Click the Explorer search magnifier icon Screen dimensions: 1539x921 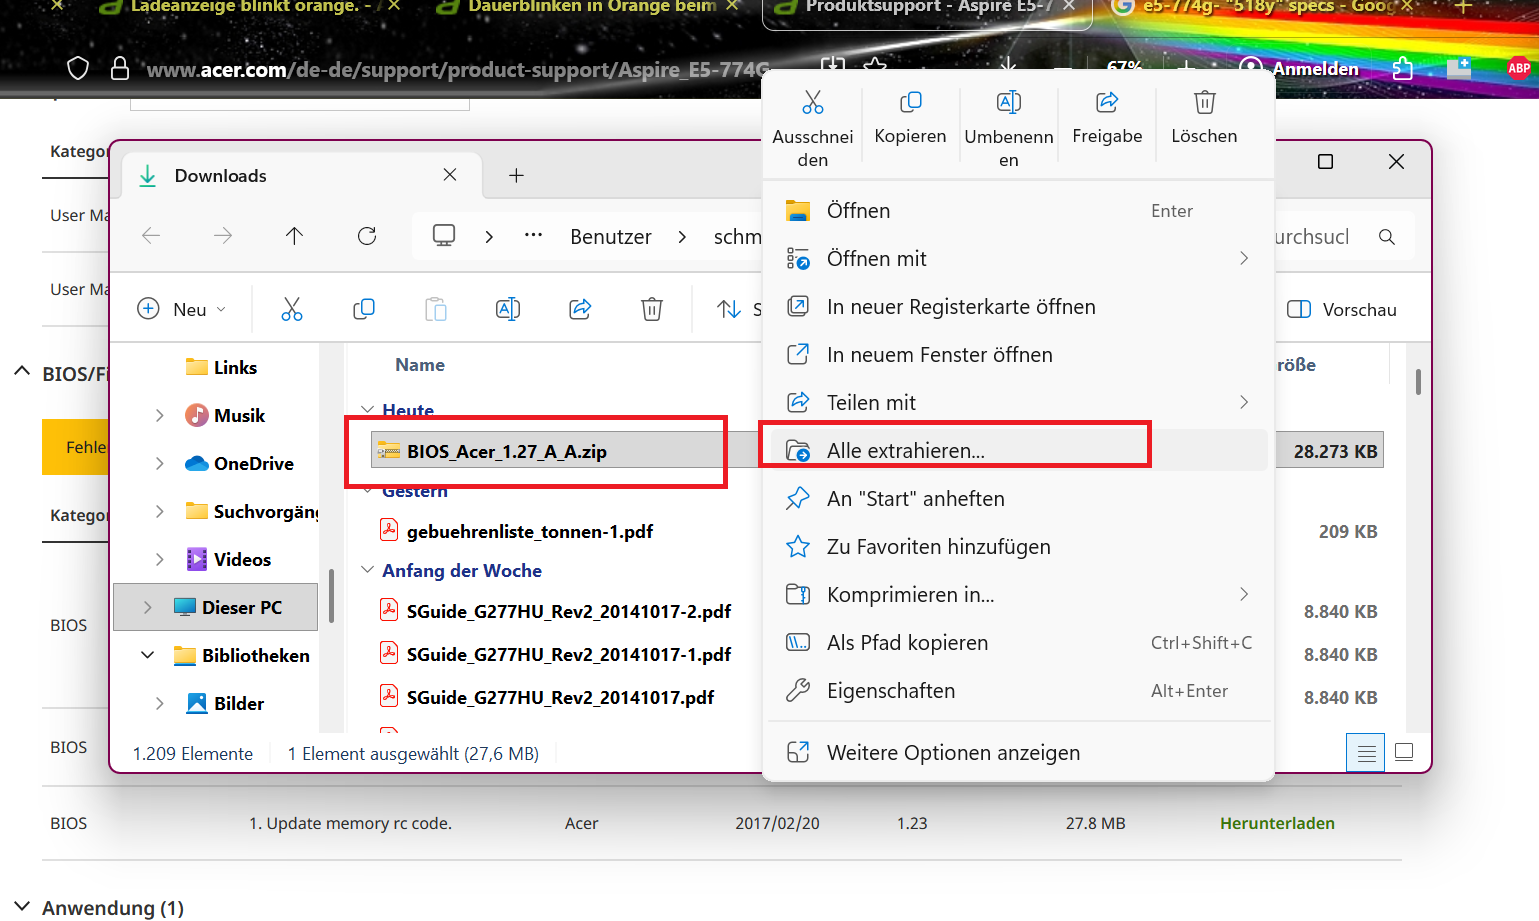coord(1387,237)
